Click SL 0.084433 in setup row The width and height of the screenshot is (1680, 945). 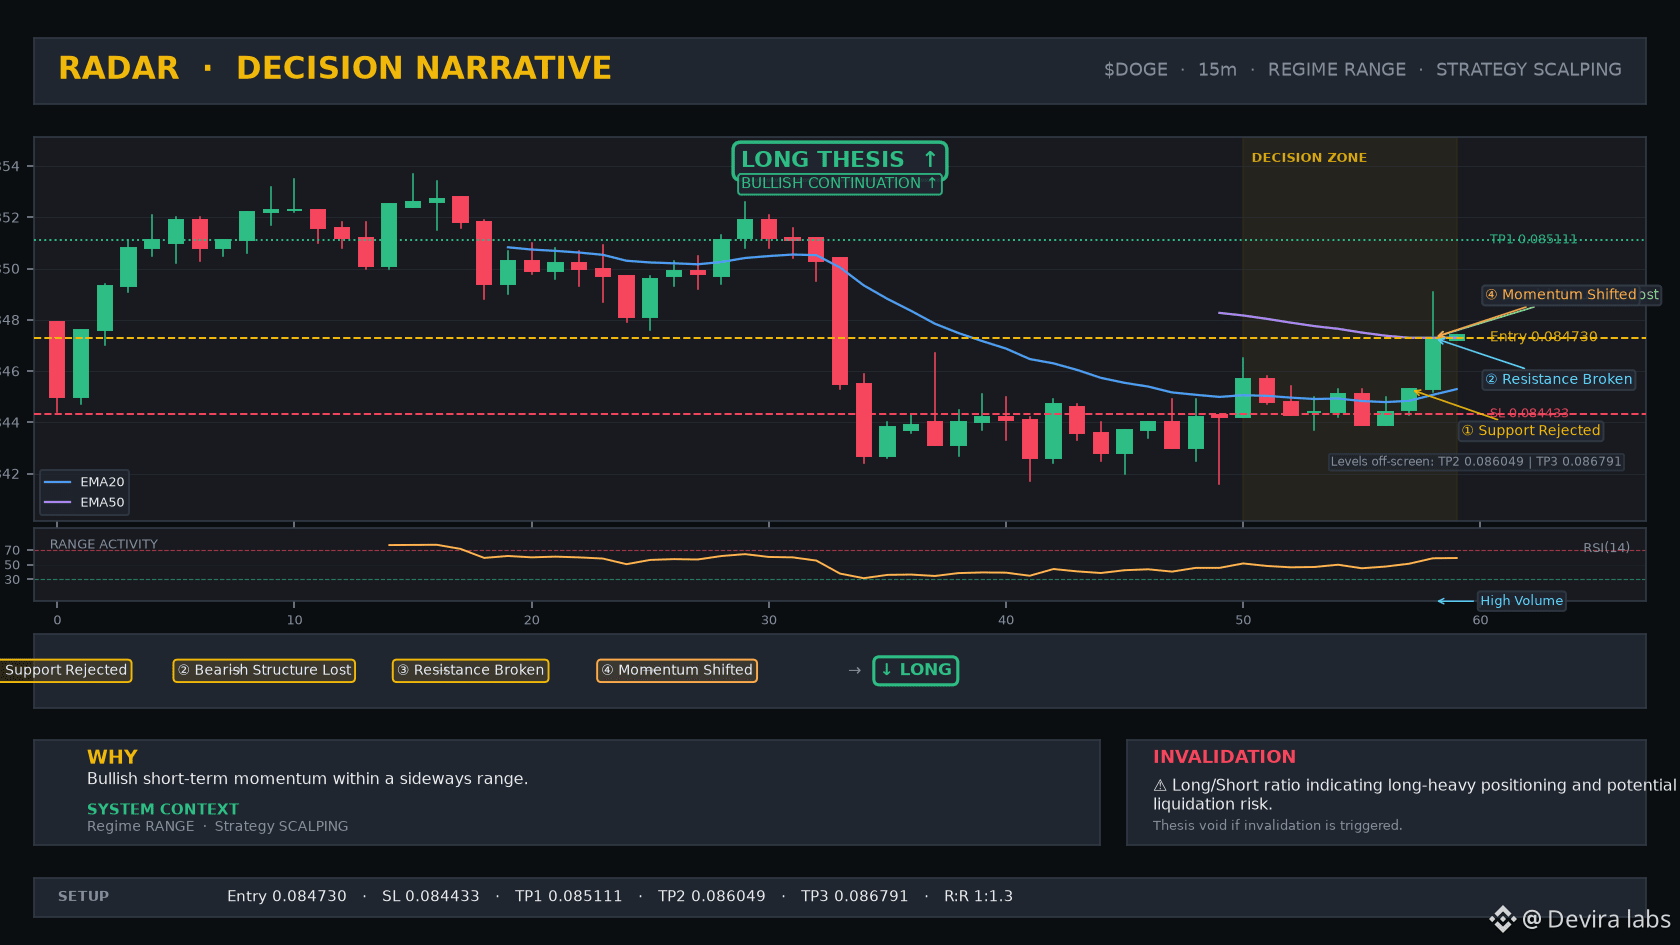(x=430, y=896)
